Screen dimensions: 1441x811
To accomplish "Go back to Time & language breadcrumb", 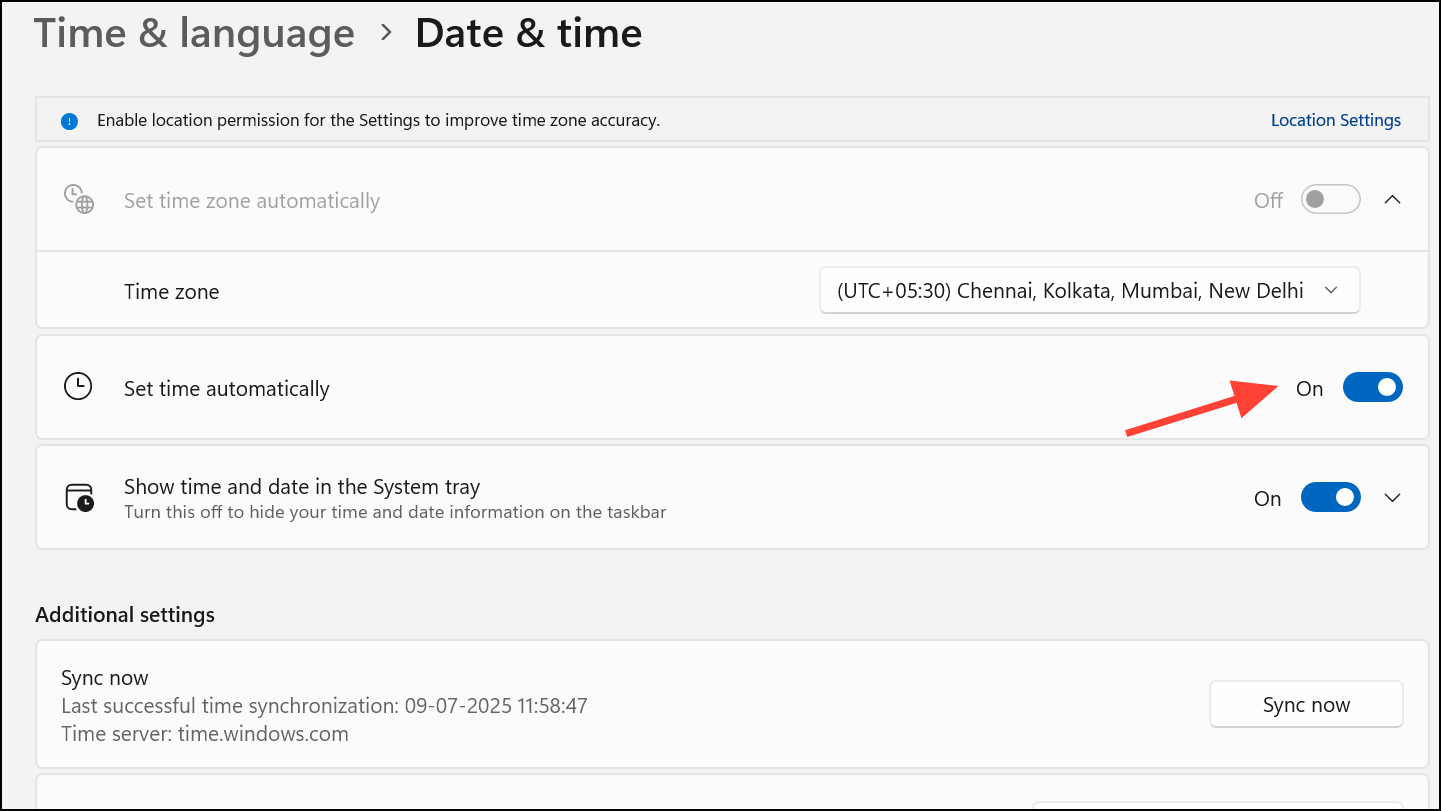I will click(x=194, y=34).
